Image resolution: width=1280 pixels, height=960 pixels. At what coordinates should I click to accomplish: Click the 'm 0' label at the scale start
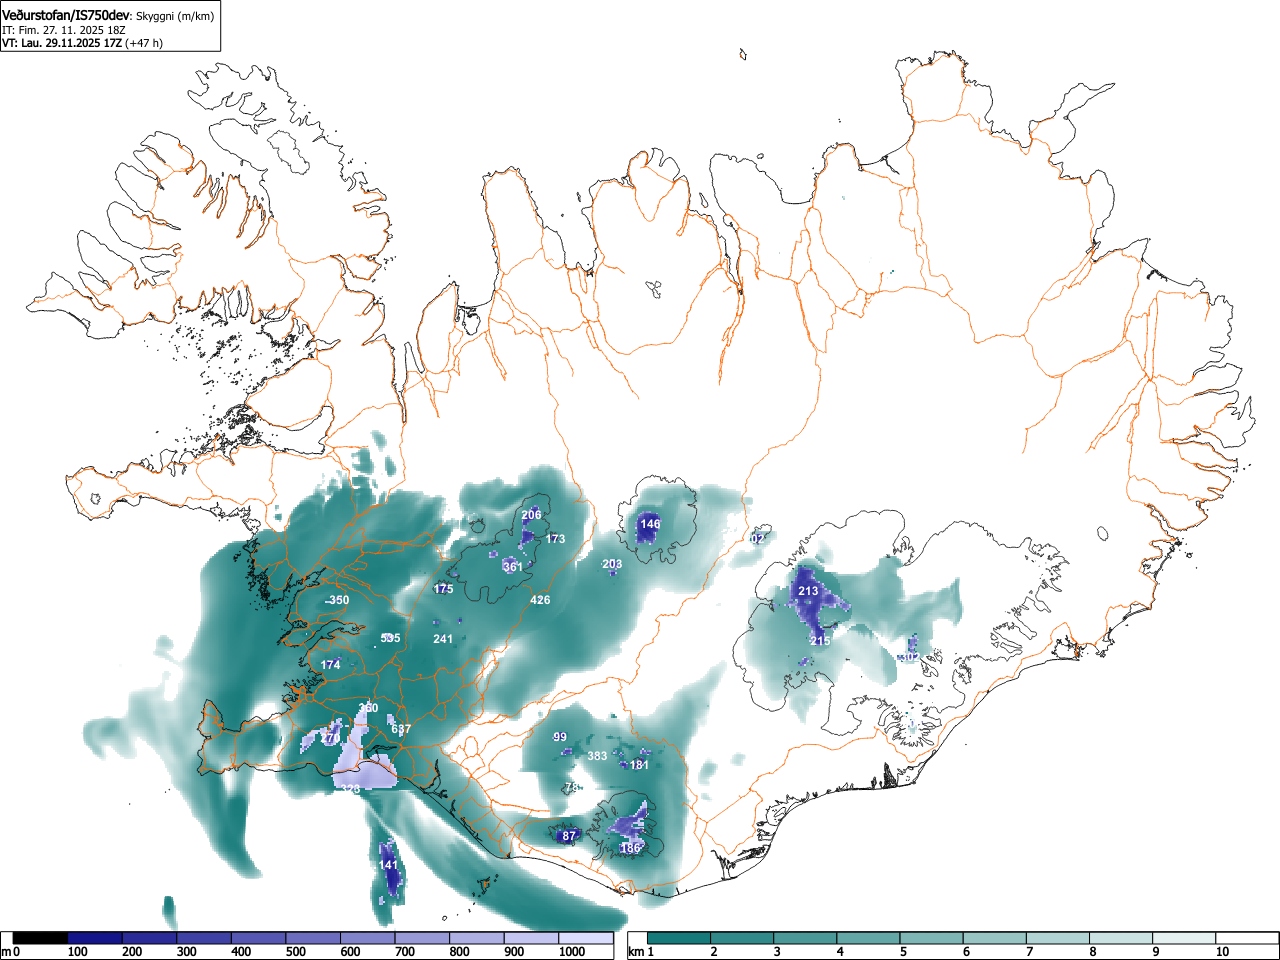(11, 952)
